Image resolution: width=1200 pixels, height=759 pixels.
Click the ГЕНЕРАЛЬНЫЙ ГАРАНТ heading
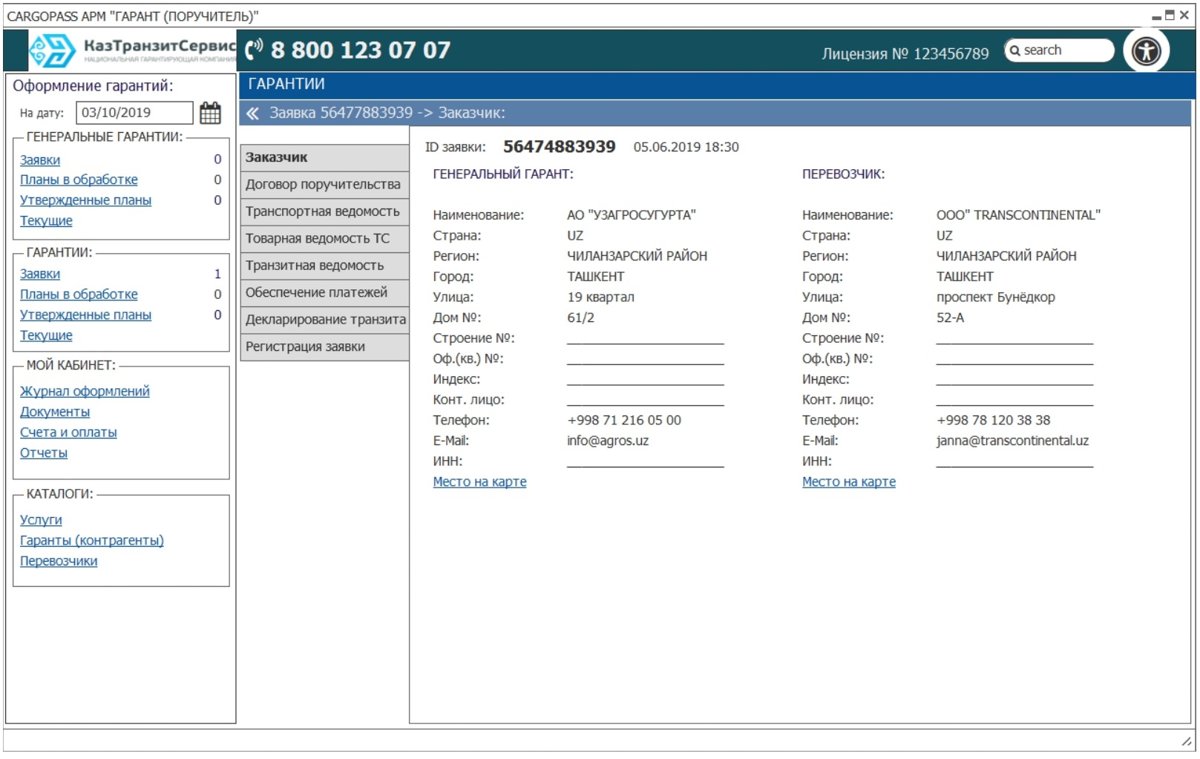502,175
